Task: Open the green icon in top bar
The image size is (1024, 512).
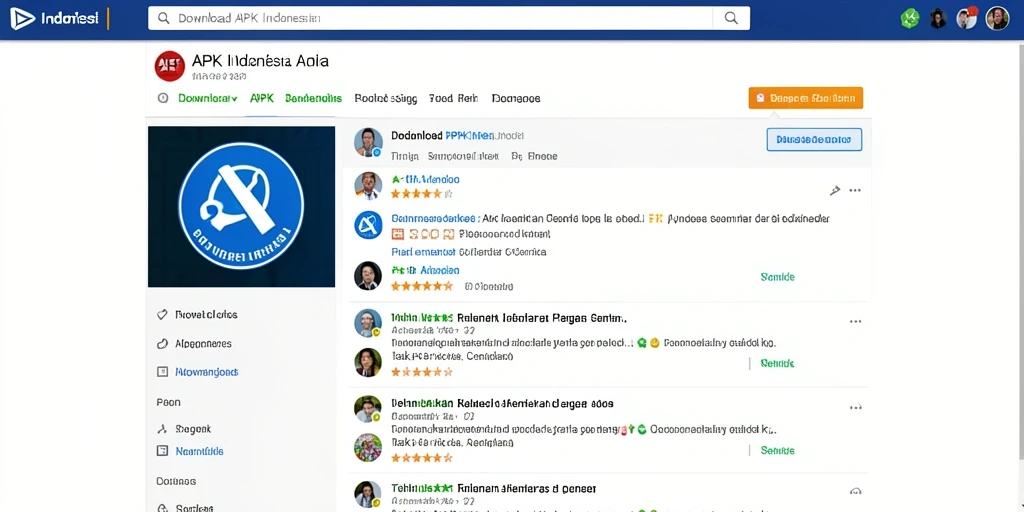Action: pos(910,18)
